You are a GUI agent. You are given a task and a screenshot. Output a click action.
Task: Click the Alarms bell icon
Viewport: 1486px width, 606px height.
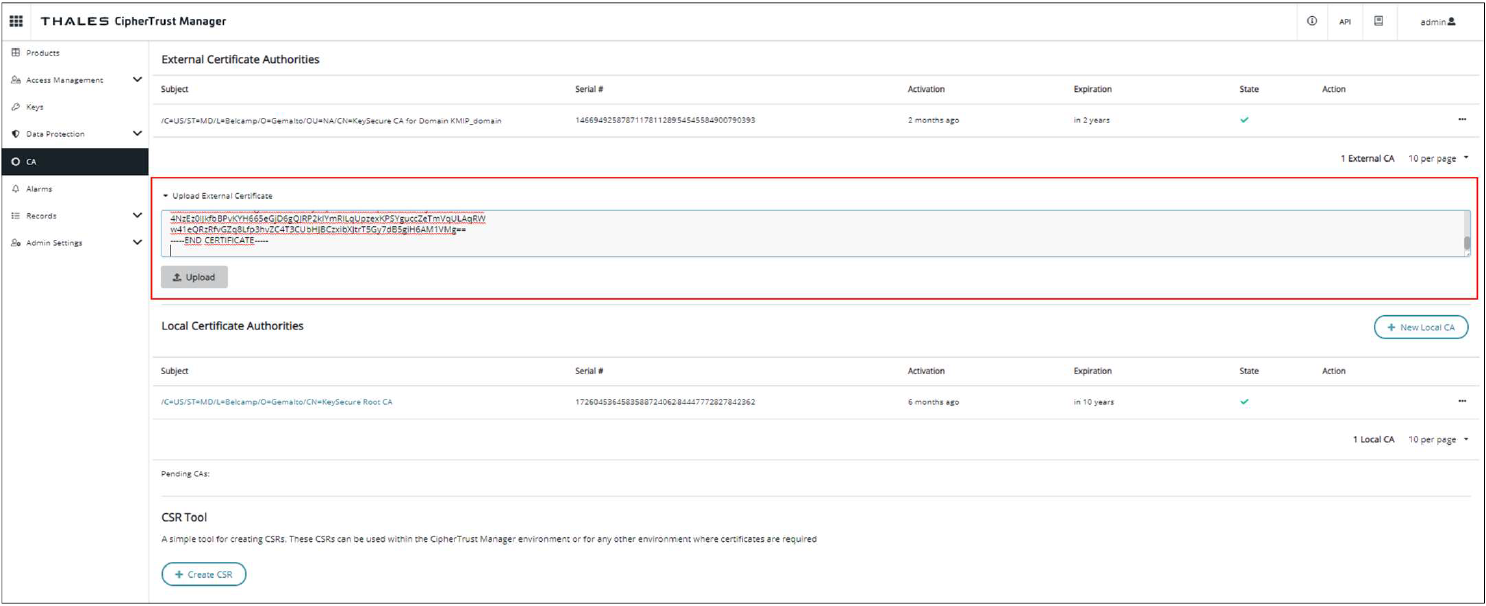[15, 188]
